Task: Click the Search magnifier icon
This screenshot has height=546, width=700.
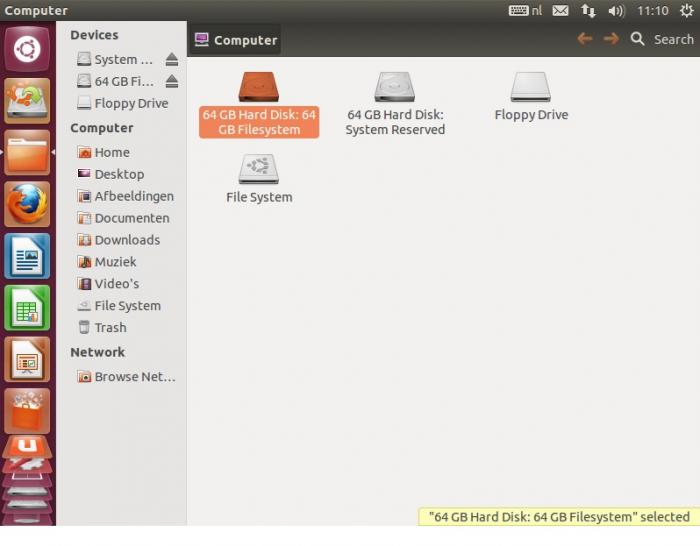Action: tap(638, 39)
